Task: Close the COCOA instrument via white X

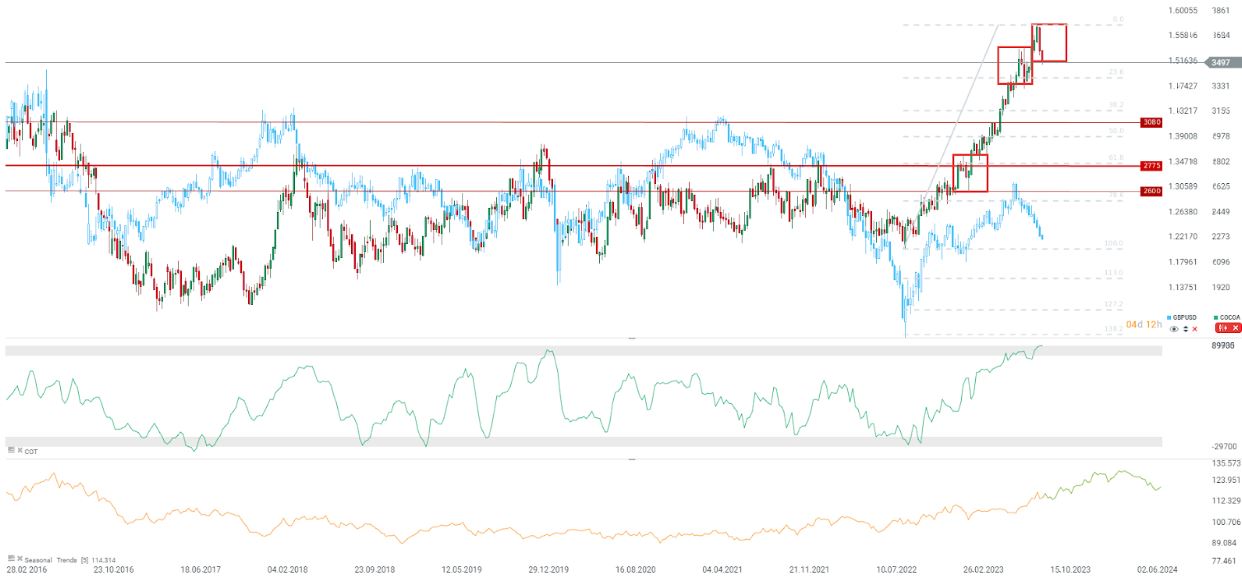Action: 1235,328
